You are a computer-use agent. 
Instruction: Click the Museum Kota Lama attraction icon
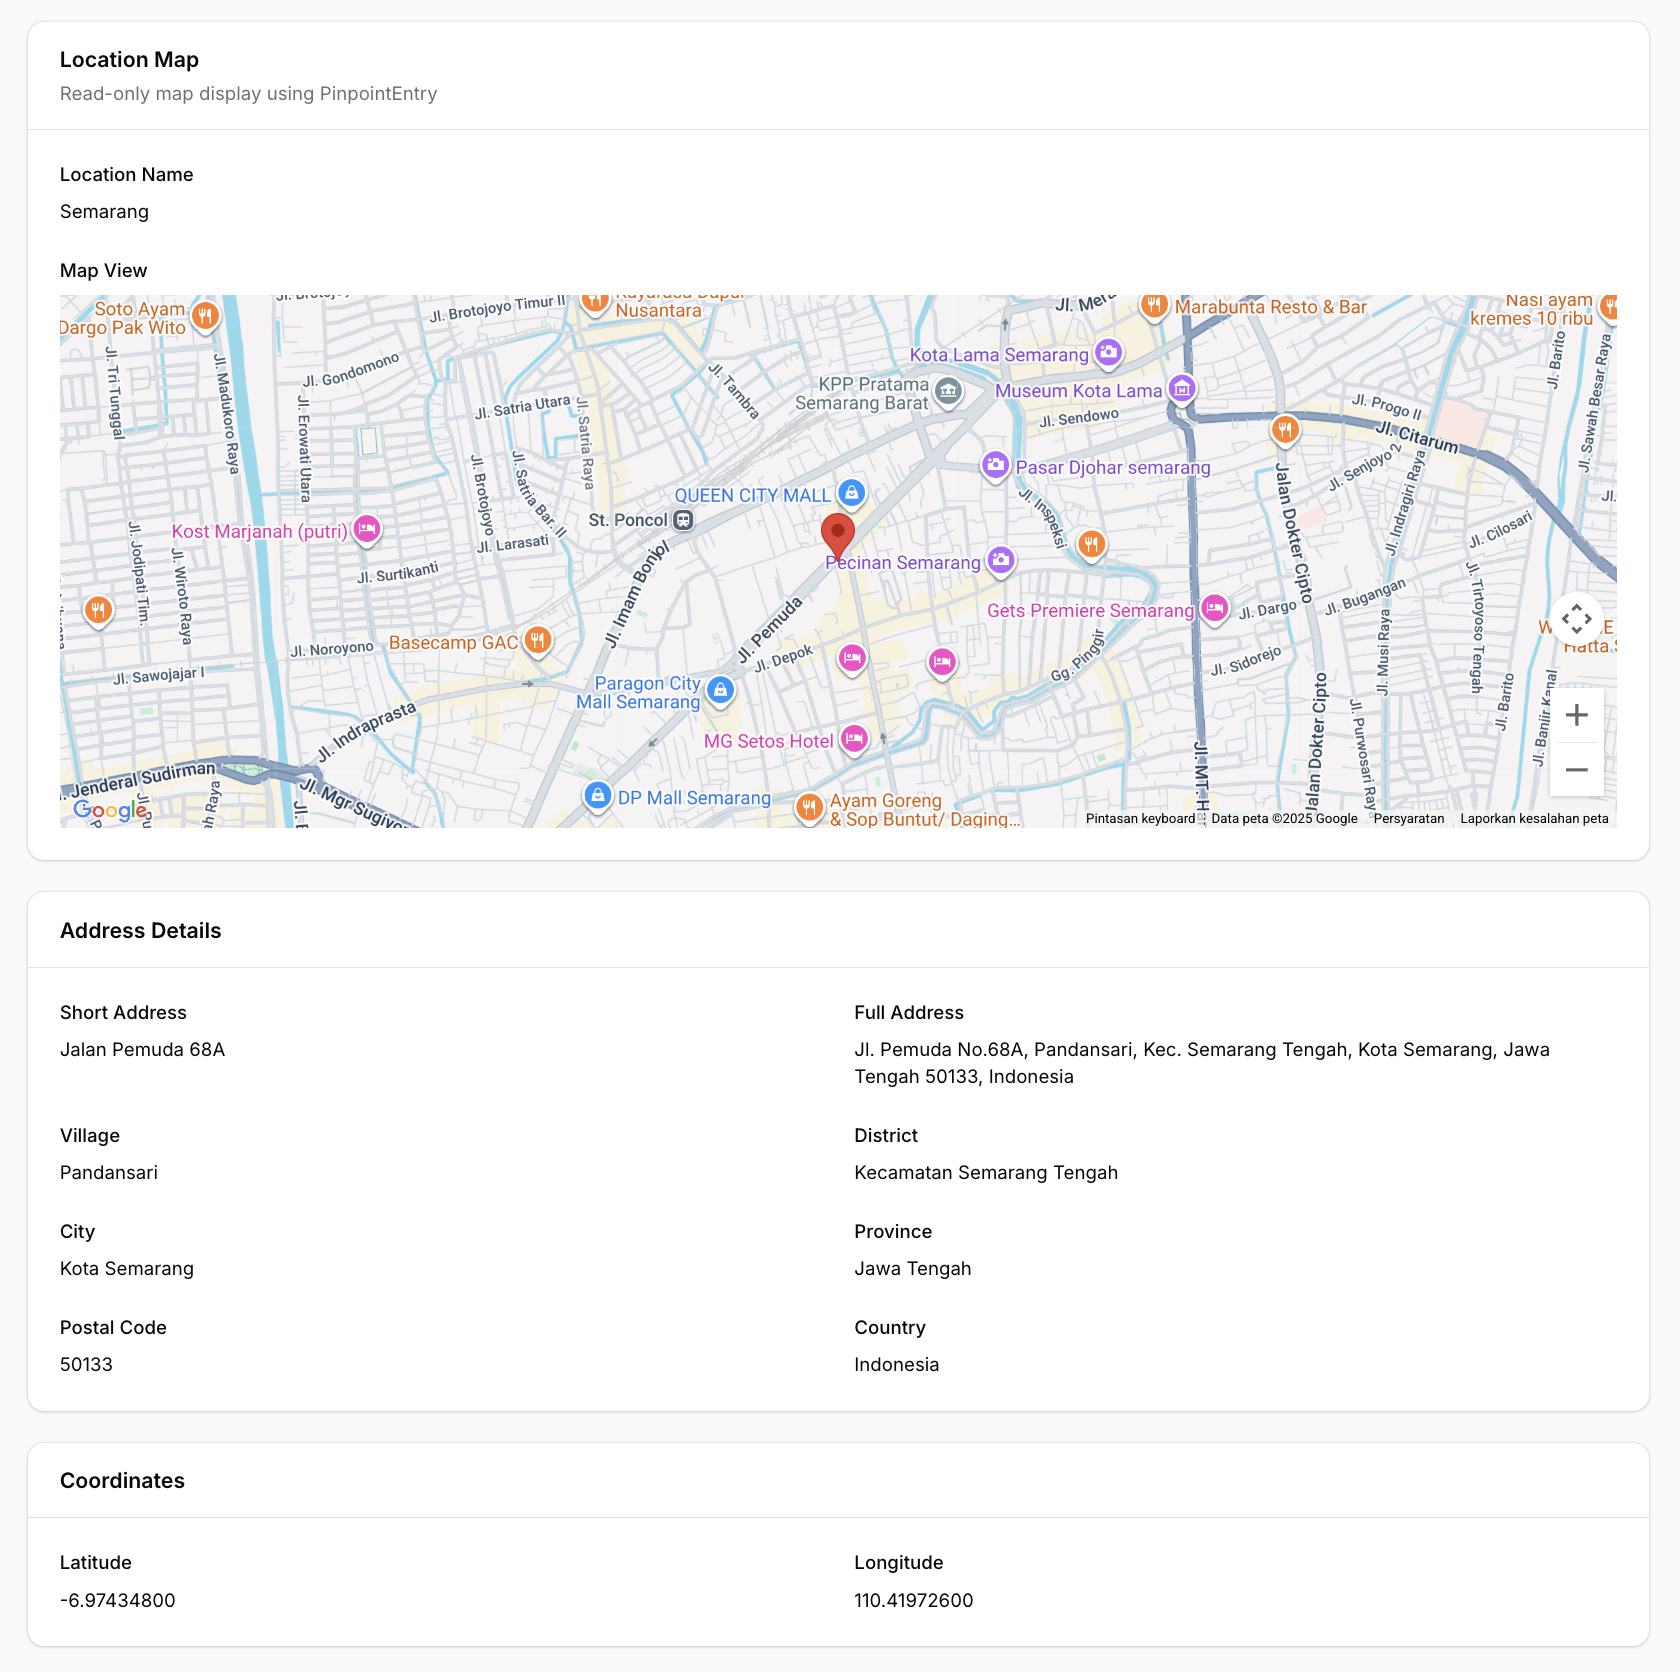[x=1182, y=389]
